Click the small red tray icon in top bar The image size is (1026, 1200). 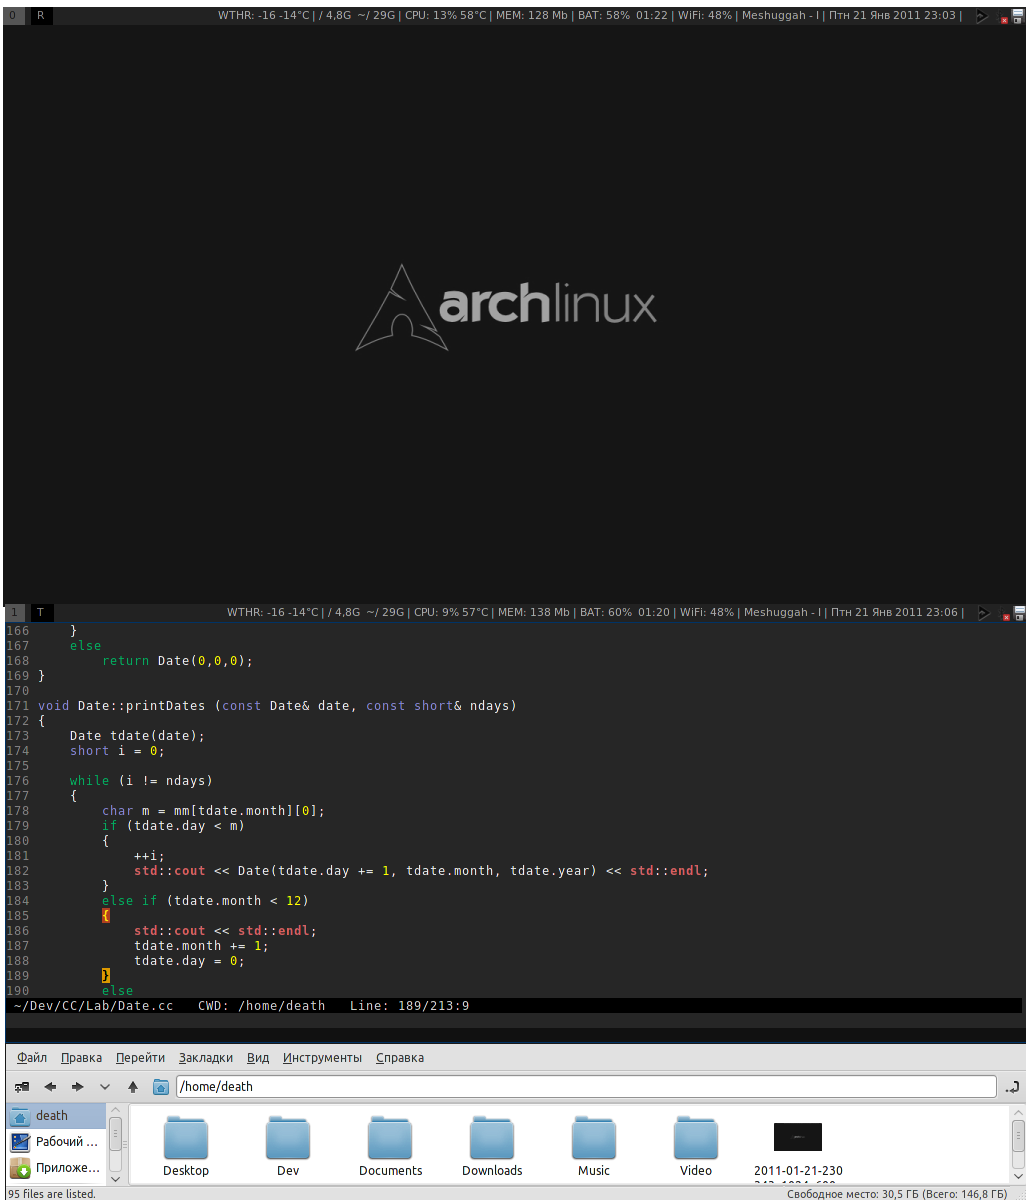[x=1004, y=19]
